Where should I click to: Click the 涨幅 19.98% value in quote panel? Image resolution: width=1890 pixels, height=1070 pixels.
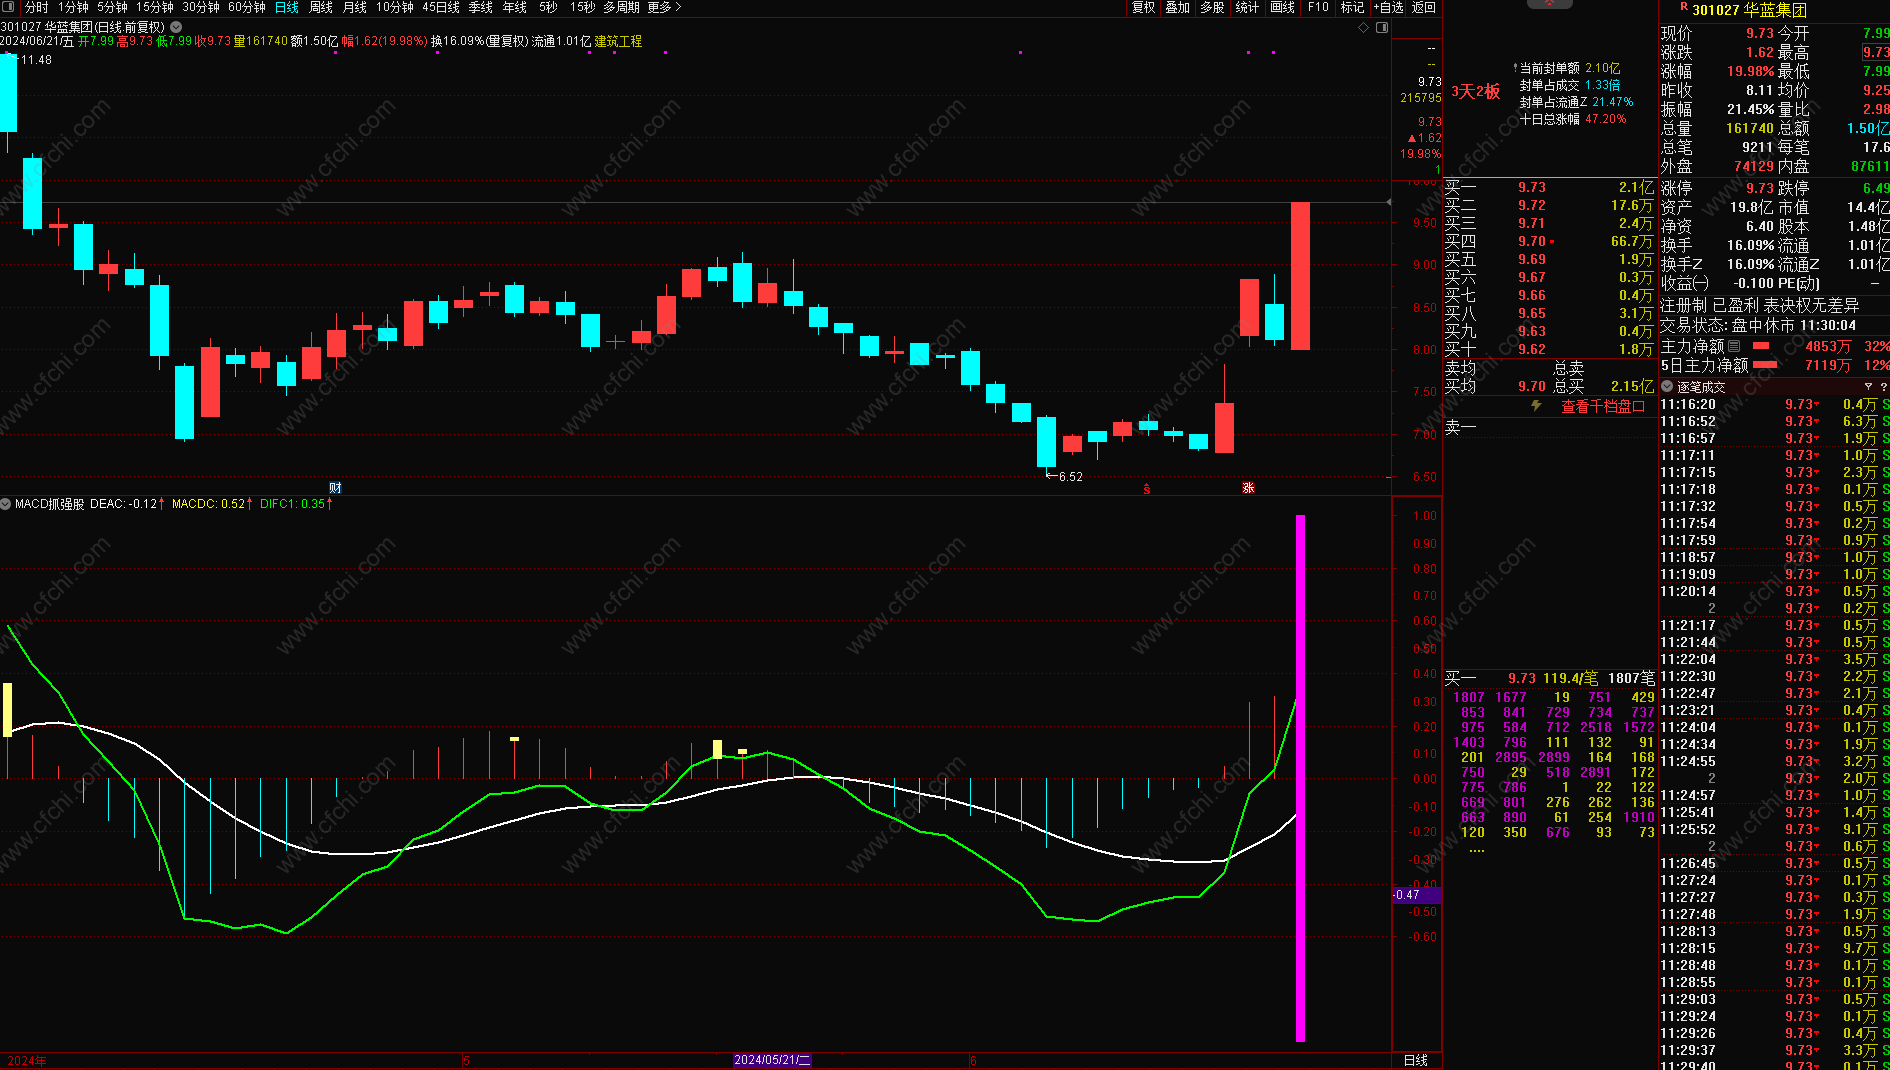[x=1751, y=71]
